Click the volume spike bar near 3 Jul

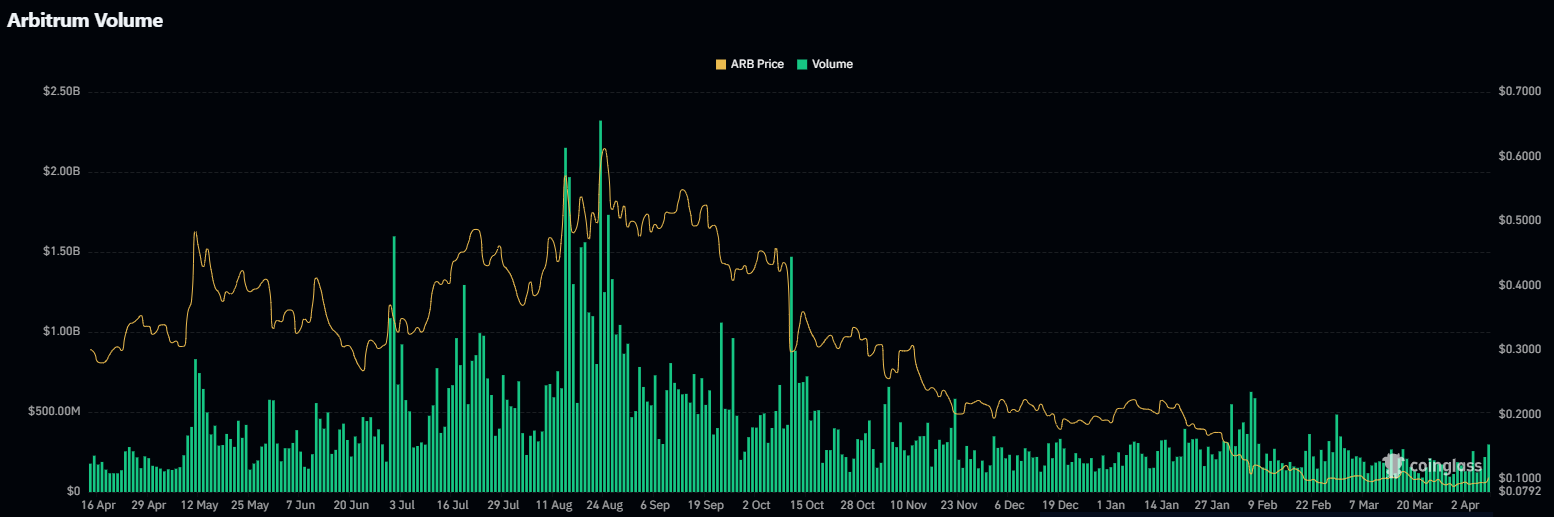(x=394, y=360)
